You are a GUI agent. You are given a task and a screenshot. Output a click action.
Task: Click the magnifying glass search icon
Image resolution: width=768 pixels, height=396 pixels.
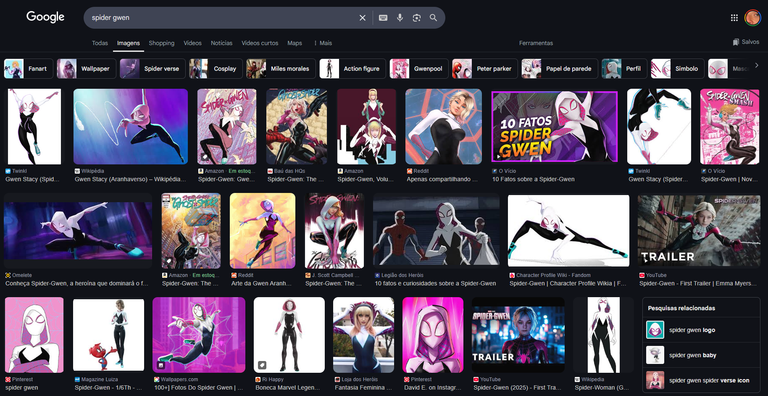pyautogui.click(x=433, y=18)
